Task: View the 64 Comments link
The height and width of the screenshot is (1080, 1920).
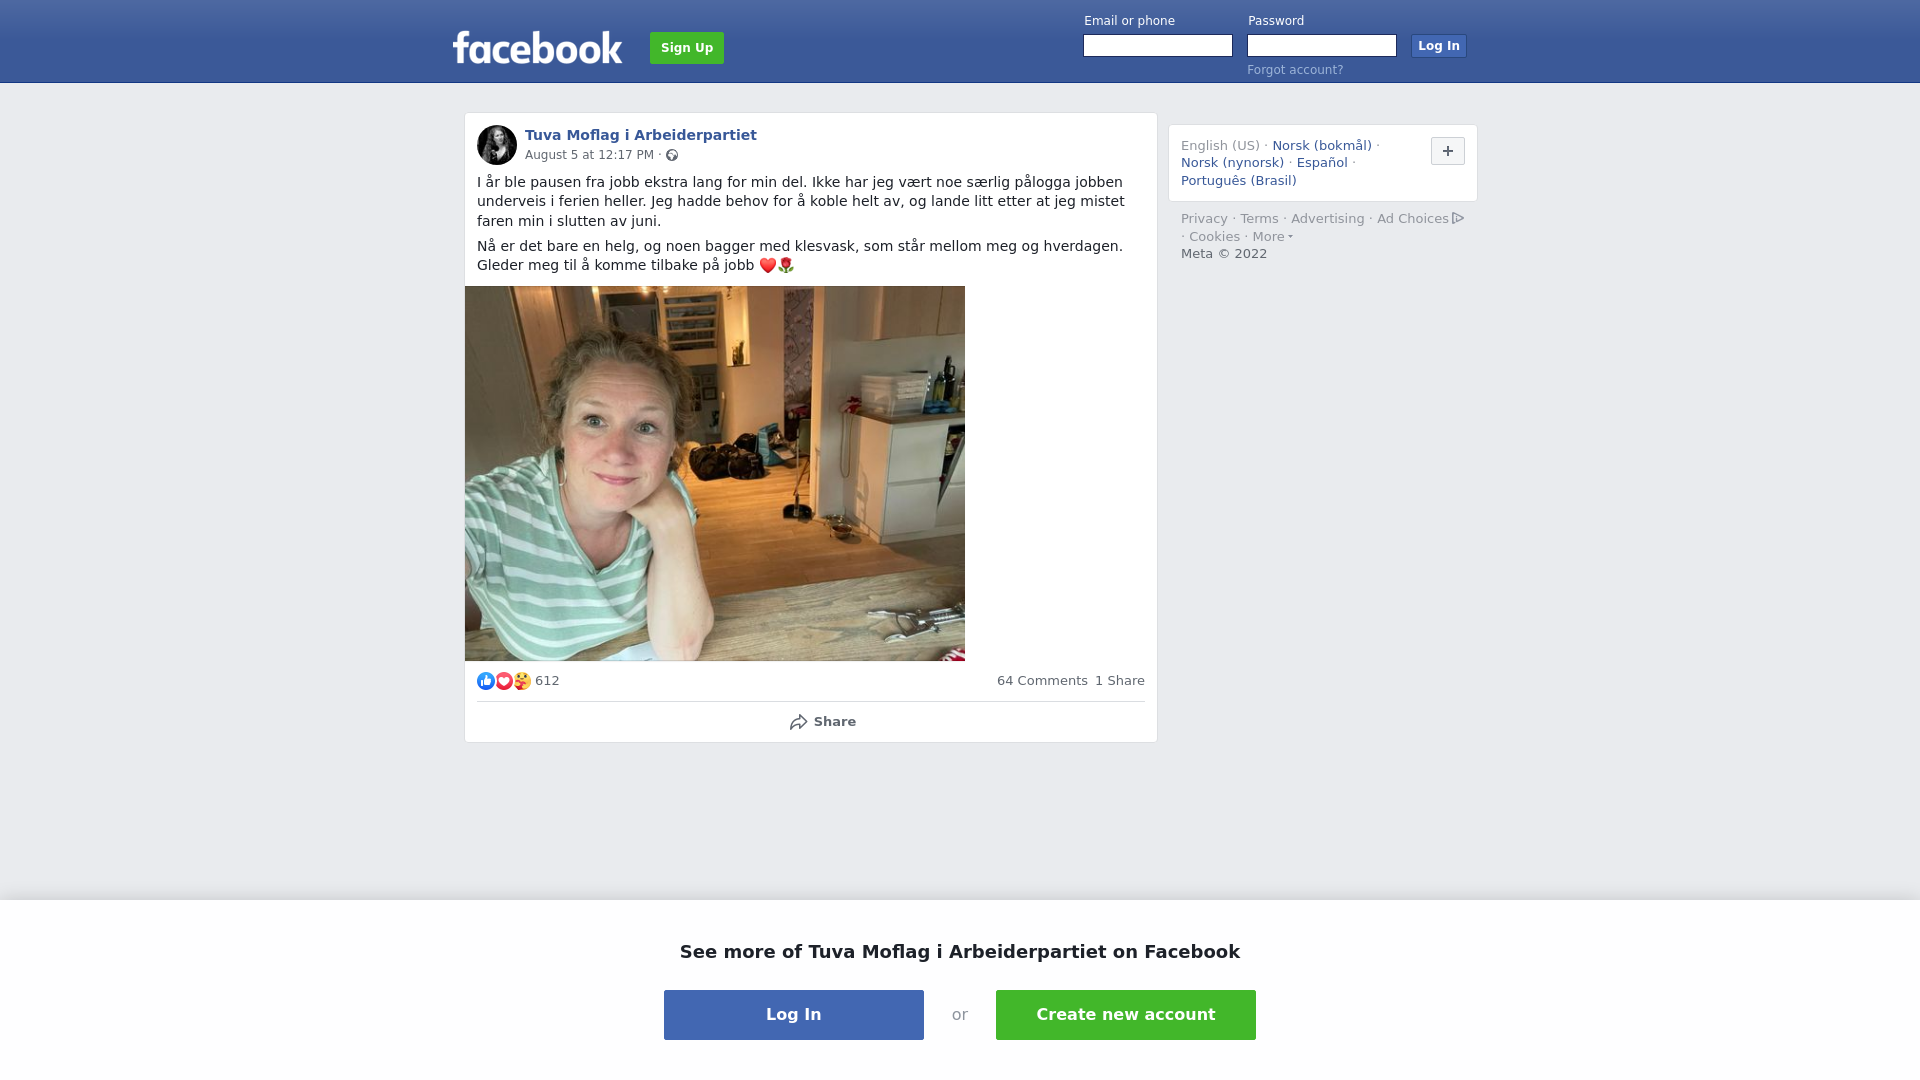Action: tap(1042, 681)
